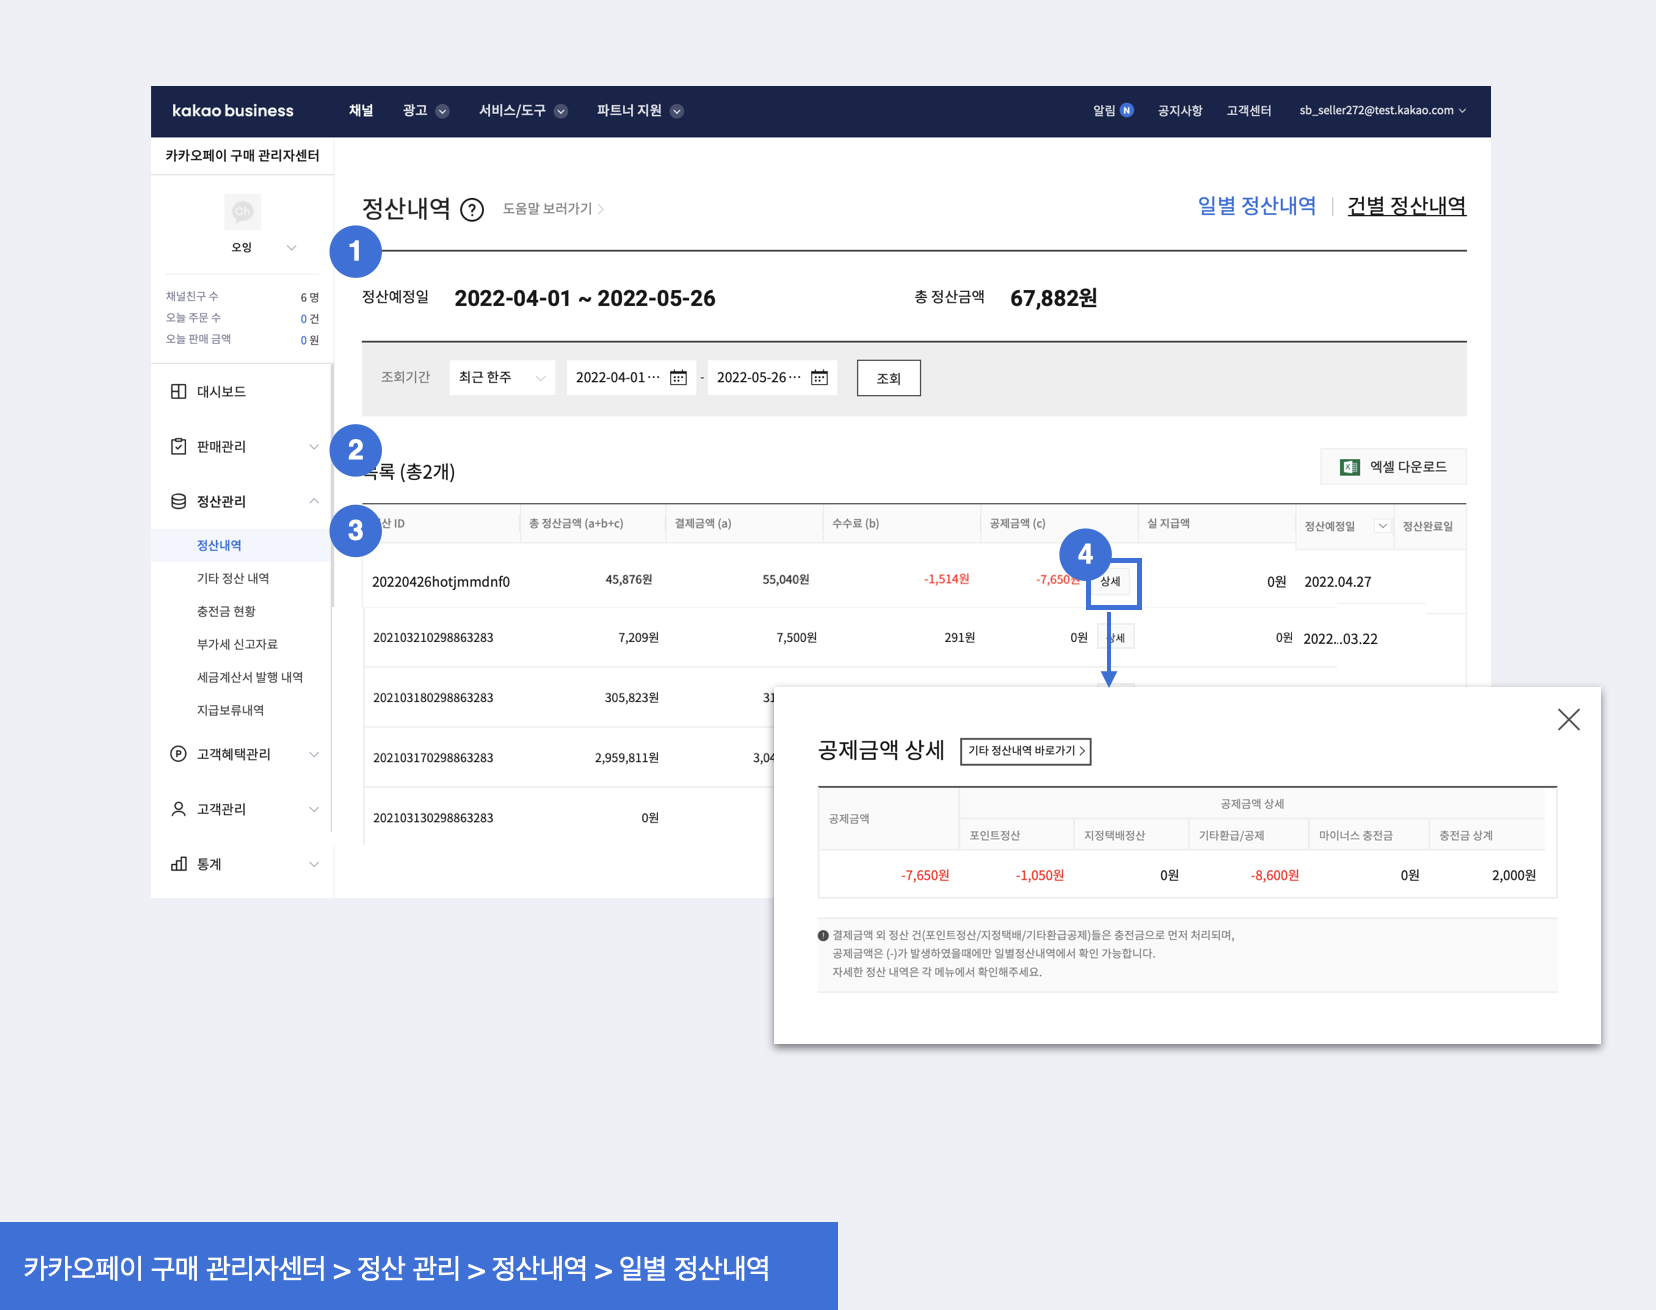Image resolution: width=1656 pixels, height=1310 pixels.
Task: Switch to 건별 정산내역 tab
Action: [x=1407, y=206]
